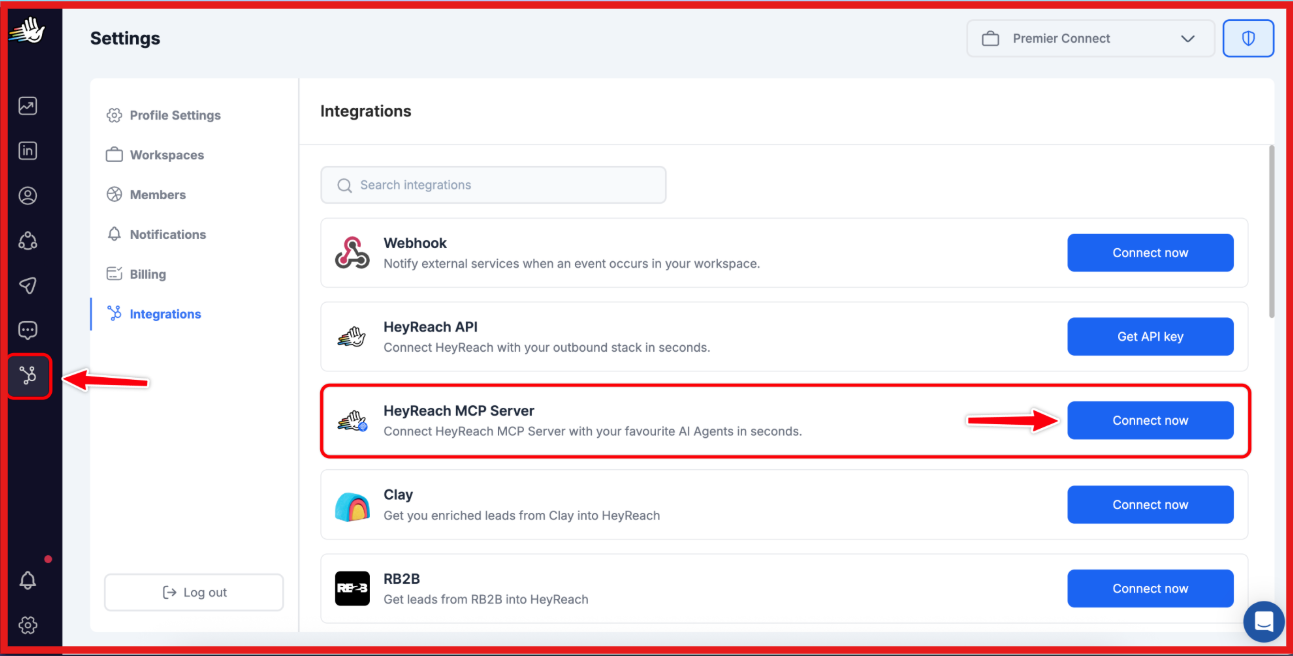
Task: Click the Clay integration title
Action: tap(398, 495)
